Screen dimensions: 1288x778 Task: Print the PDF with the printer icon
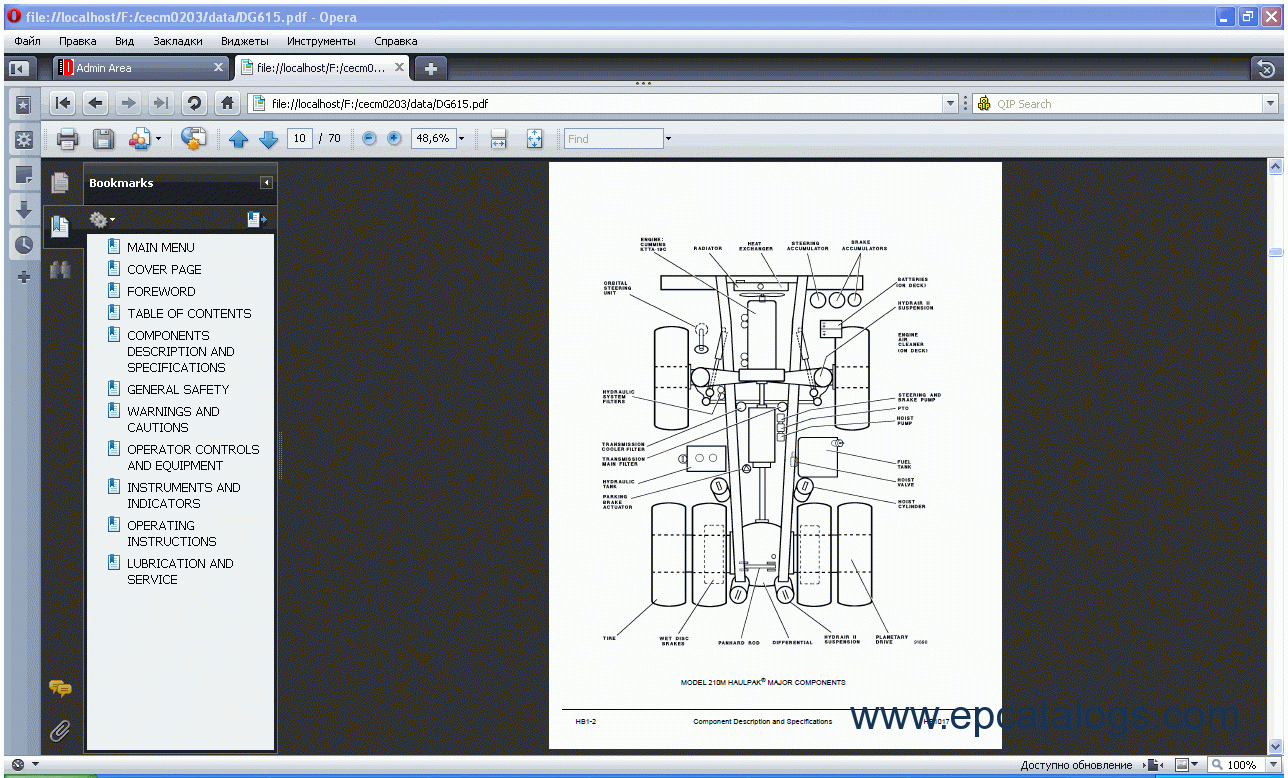pos(67,139)
